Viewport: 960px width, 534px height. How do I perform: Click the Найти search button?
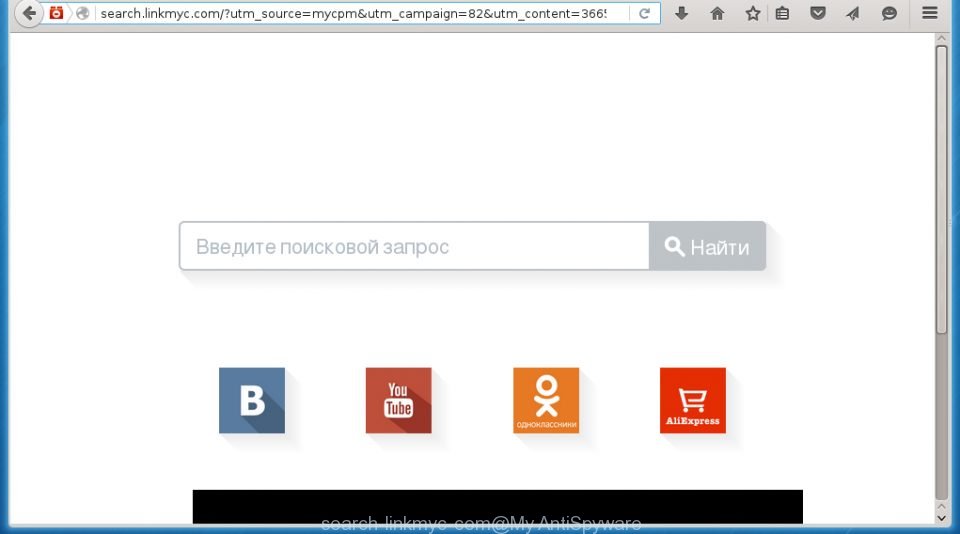(x=707, y=246)
